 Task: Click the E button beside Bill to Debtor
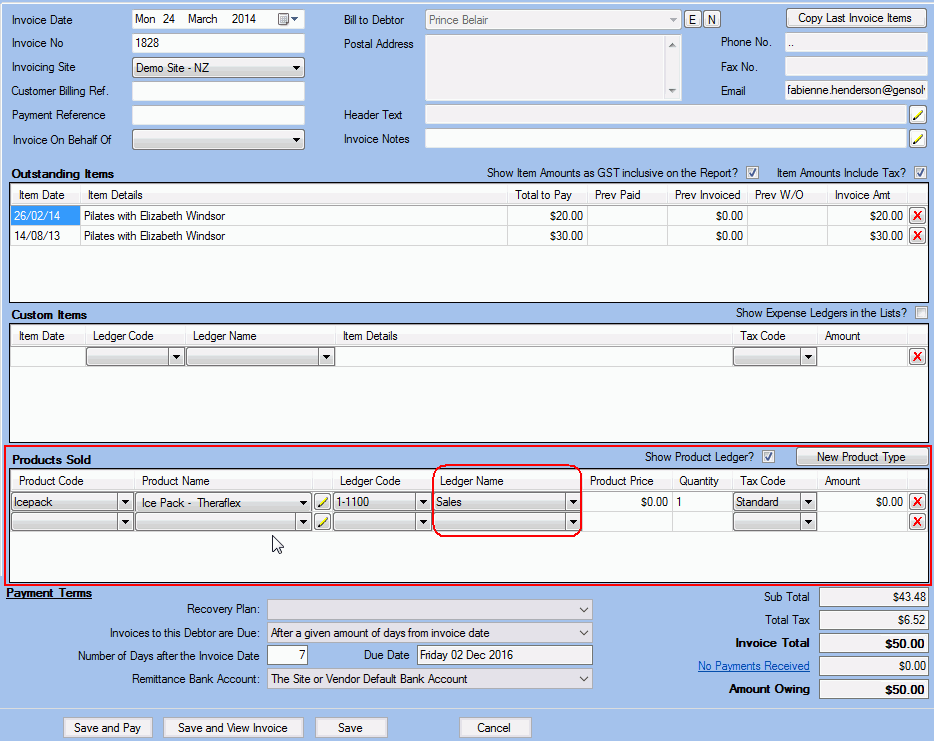pos(692,20)
